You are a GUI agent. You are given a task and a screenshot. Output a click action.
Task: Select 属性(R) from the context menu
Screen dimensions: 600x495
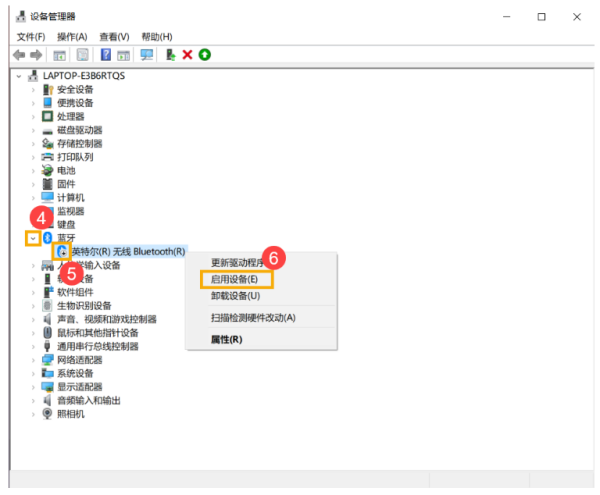(226, 339)
